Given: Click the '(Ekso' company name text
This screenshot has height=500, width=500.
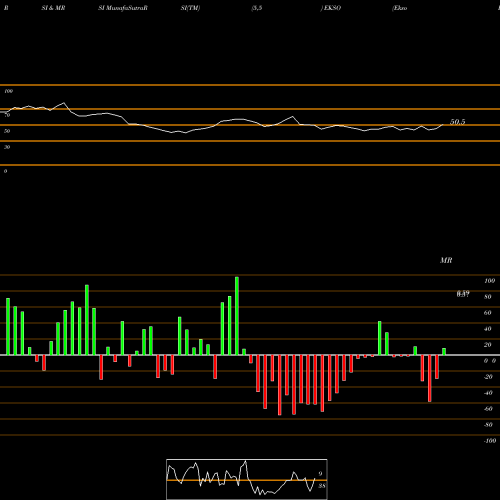Looking at the screenshot, I should (x=400, y=8).
